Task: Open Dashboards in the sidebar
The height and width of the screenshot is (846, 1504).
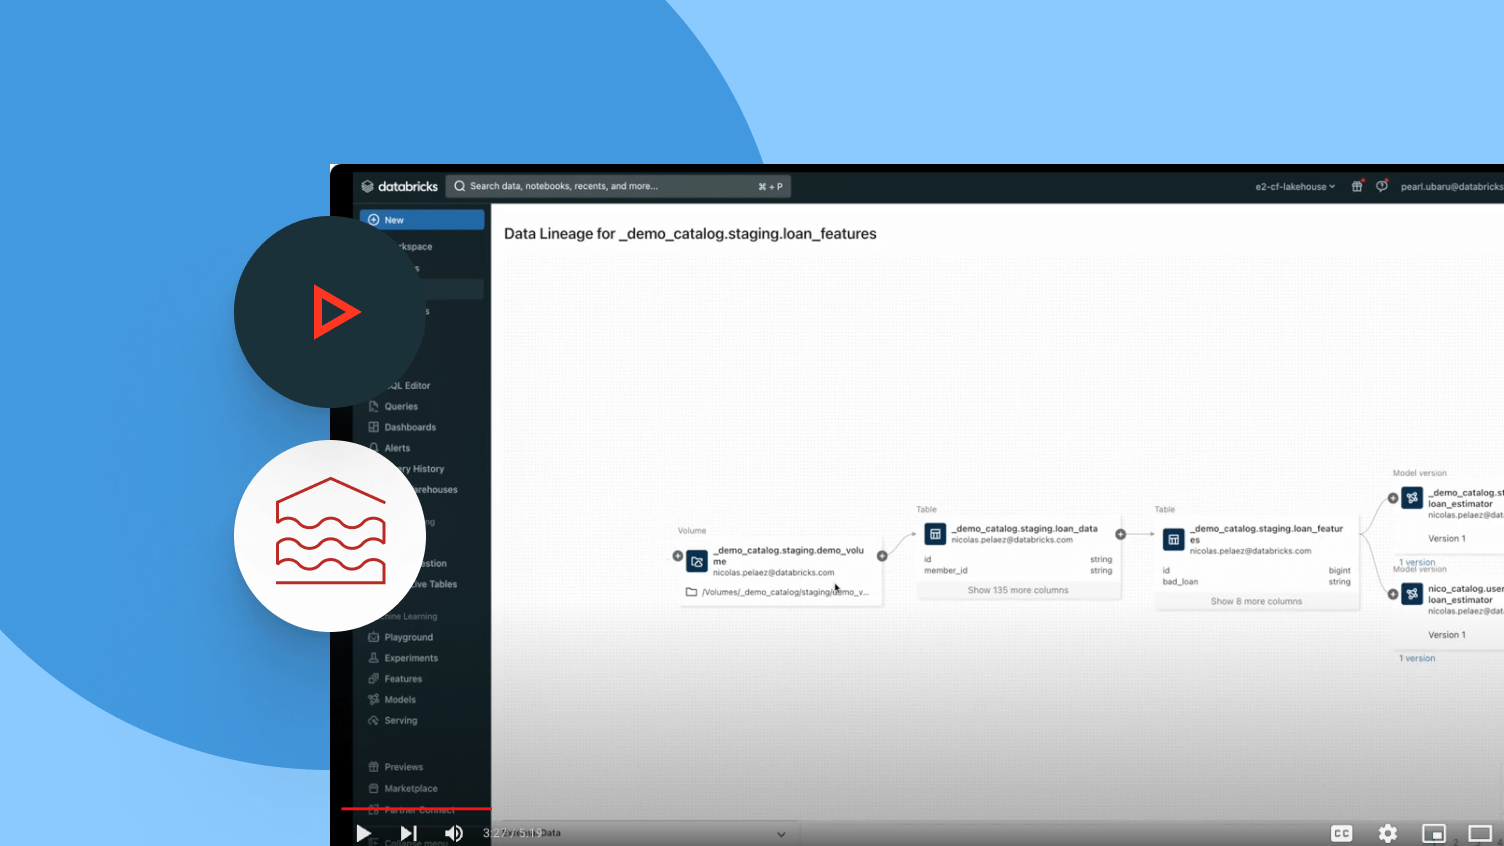Action: pos(410,427)
